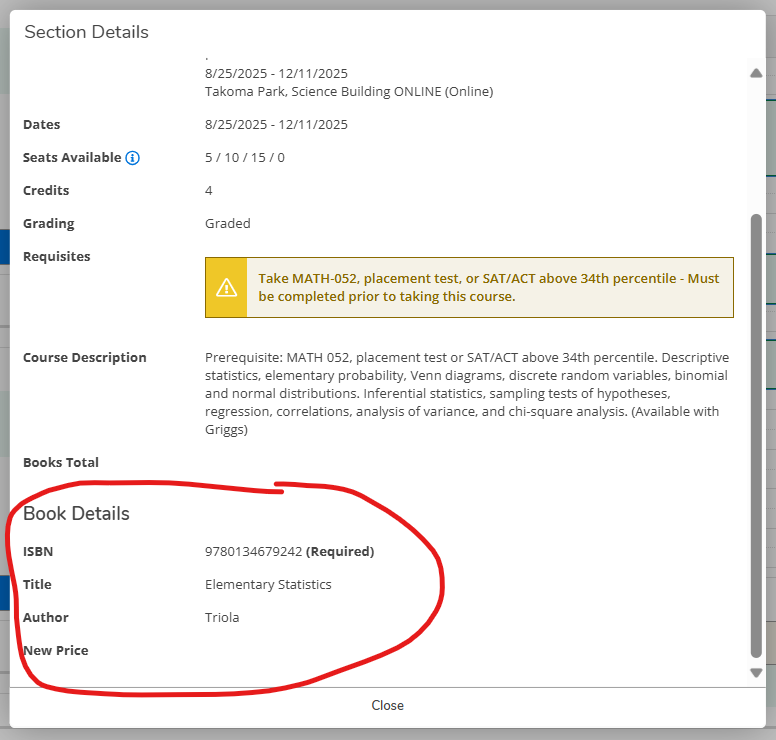Screen dimensions: 776x740
Task: Click the course description paragraph
Action: tap(467, 394)
